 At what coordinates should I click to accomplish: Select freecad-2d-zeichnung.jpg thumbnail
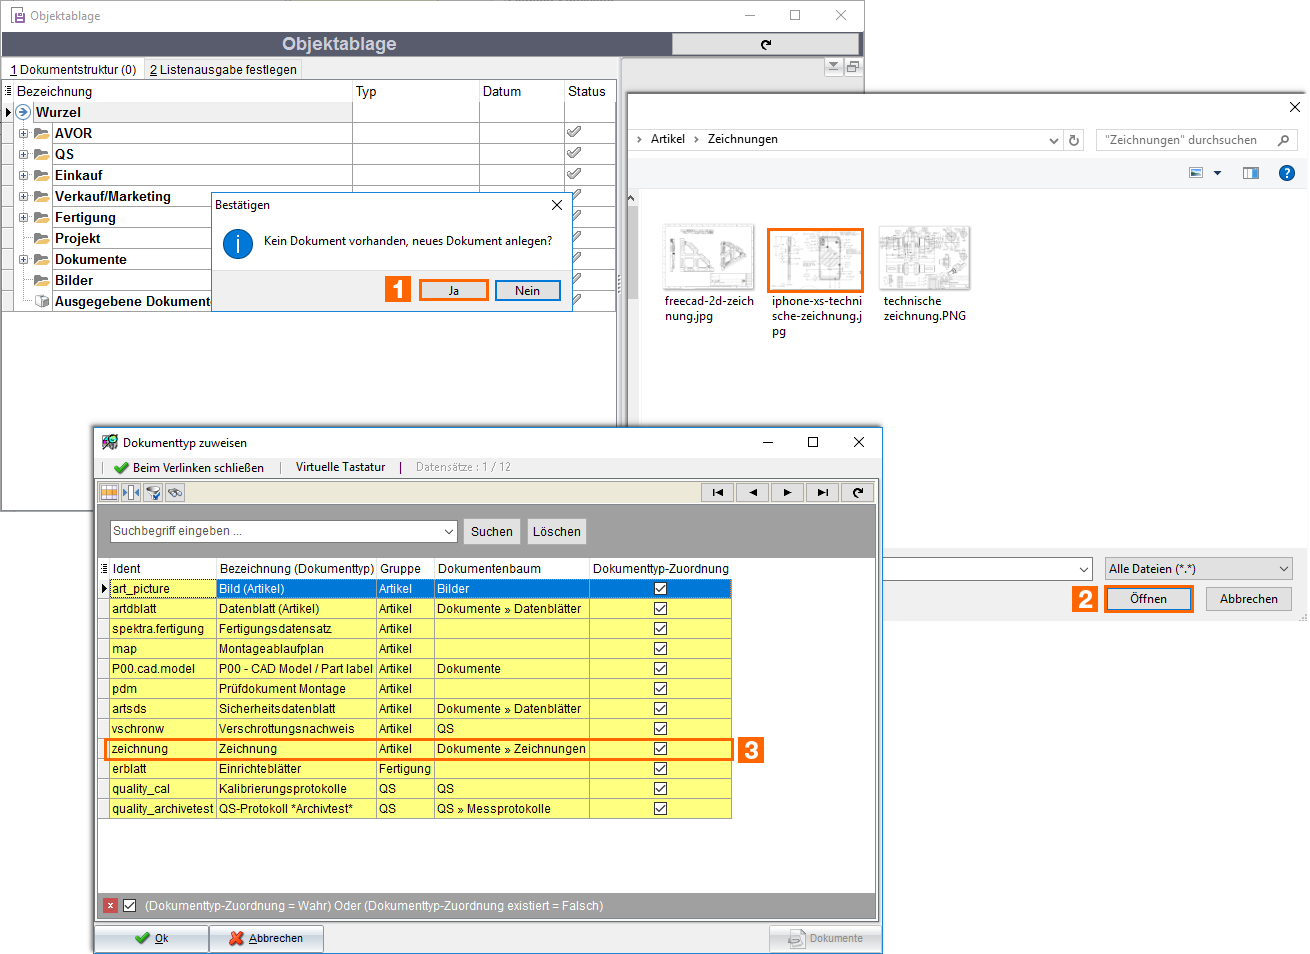point(709,258)
